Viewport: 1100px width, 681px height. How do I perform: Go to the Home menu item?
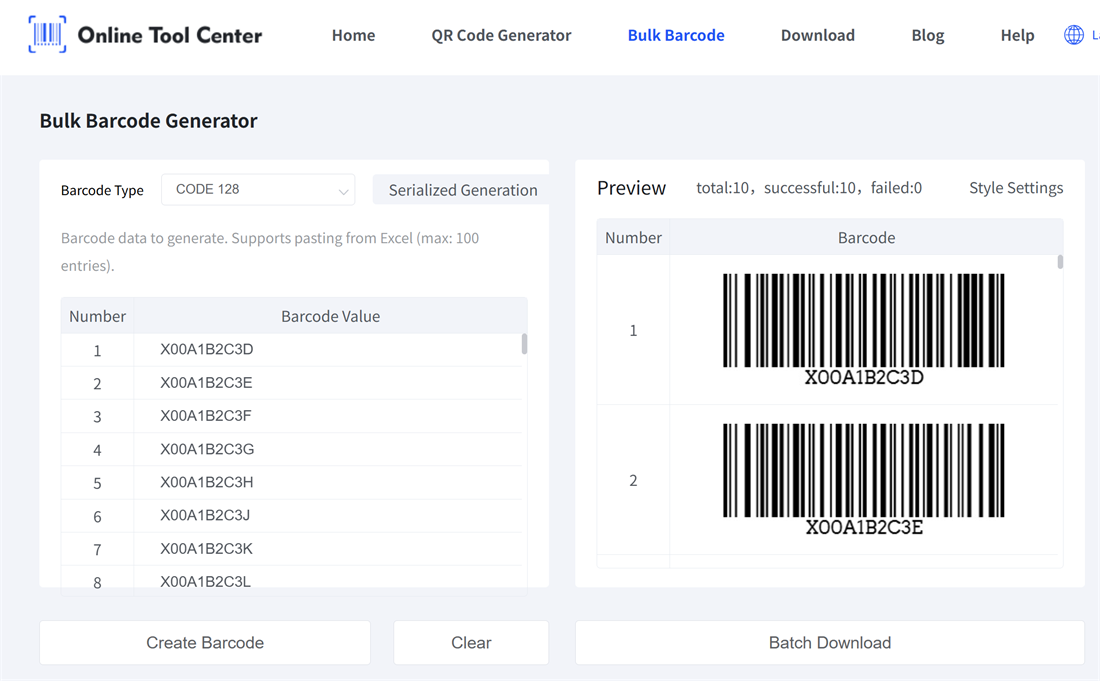353,34
